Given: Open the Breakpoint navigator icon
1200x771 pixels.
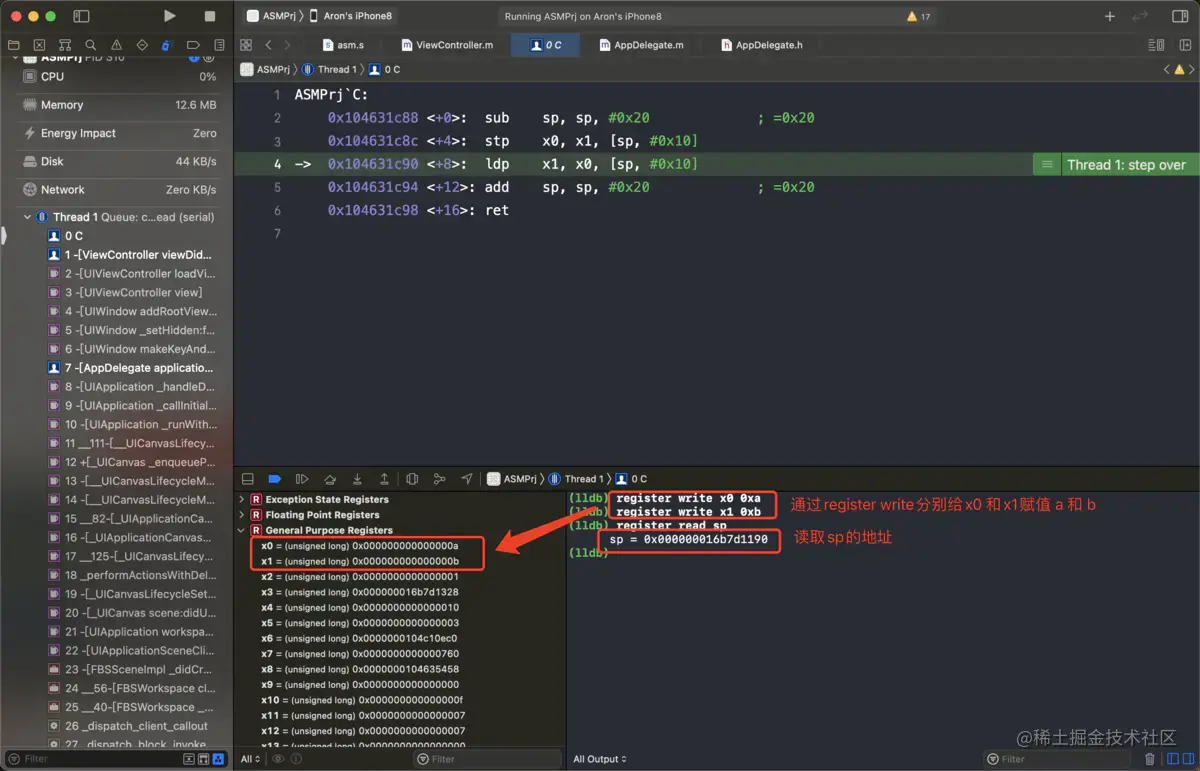Looking at the screenshot, I should (x=193, y=45).
